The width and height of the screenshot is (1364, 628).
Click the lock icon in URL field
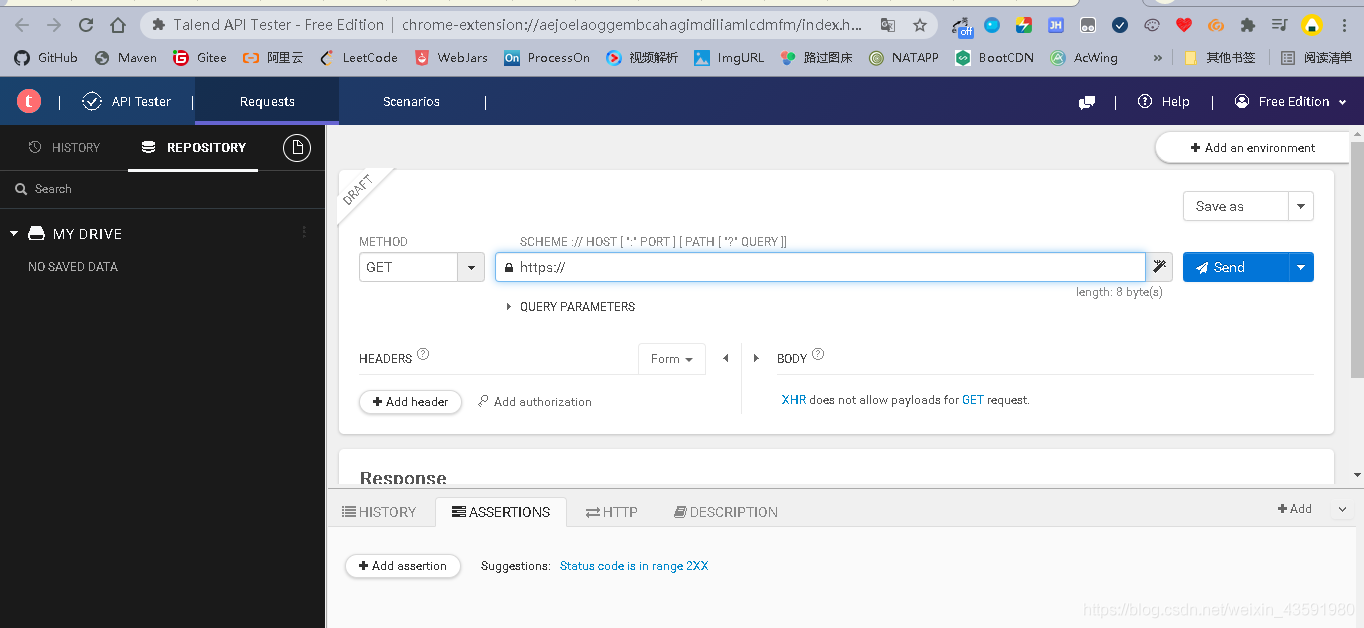509,268
